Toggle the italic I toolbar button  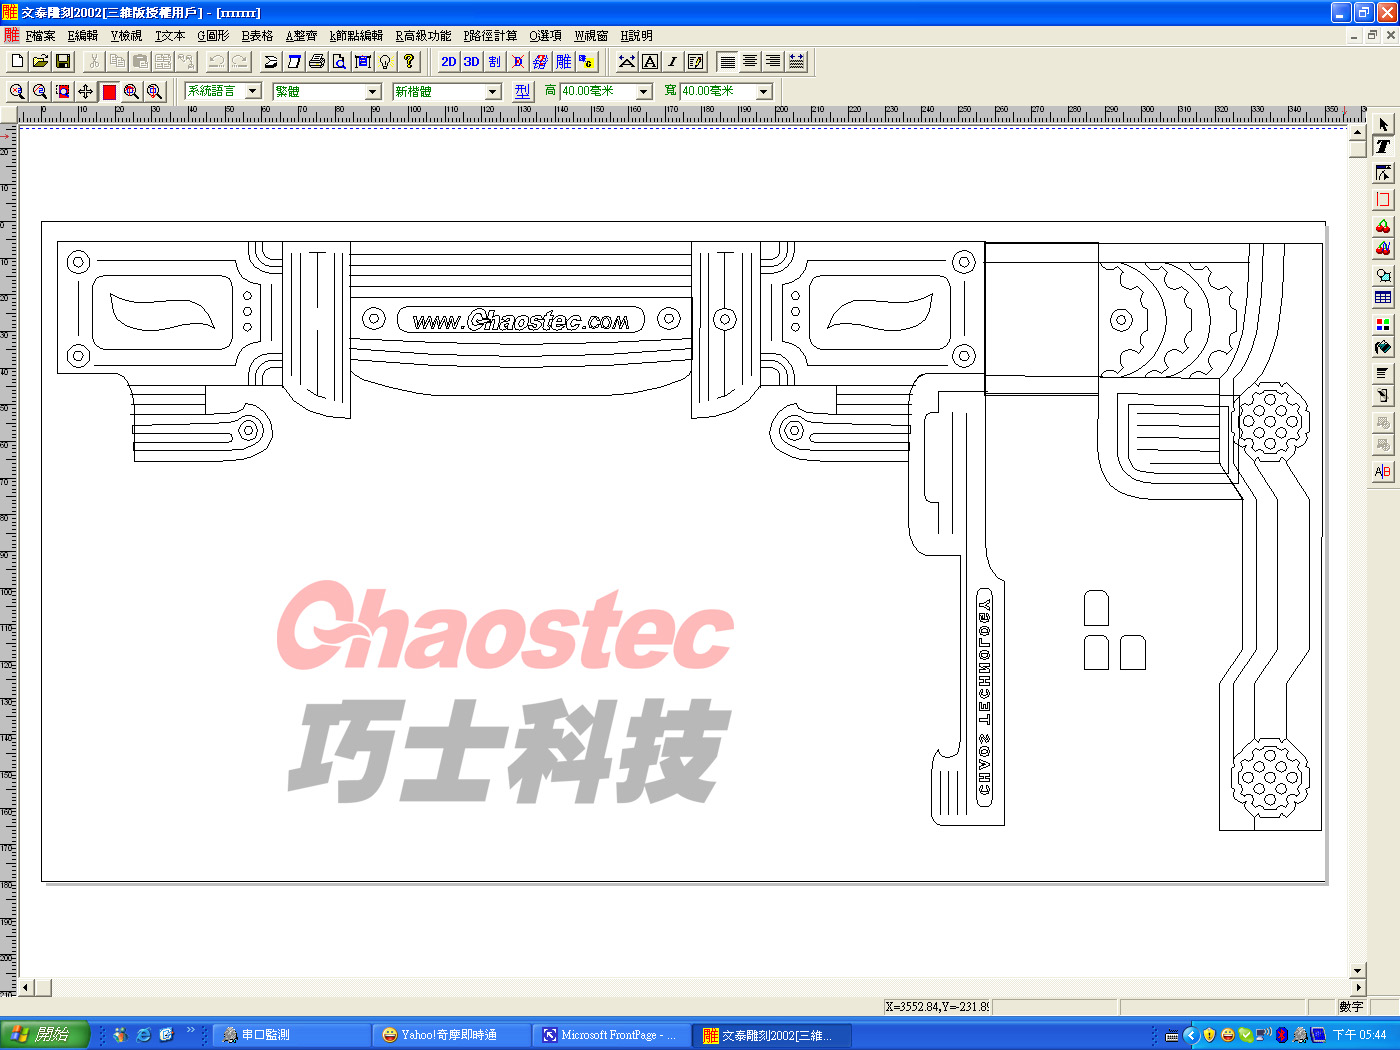(x=673, y=62)
